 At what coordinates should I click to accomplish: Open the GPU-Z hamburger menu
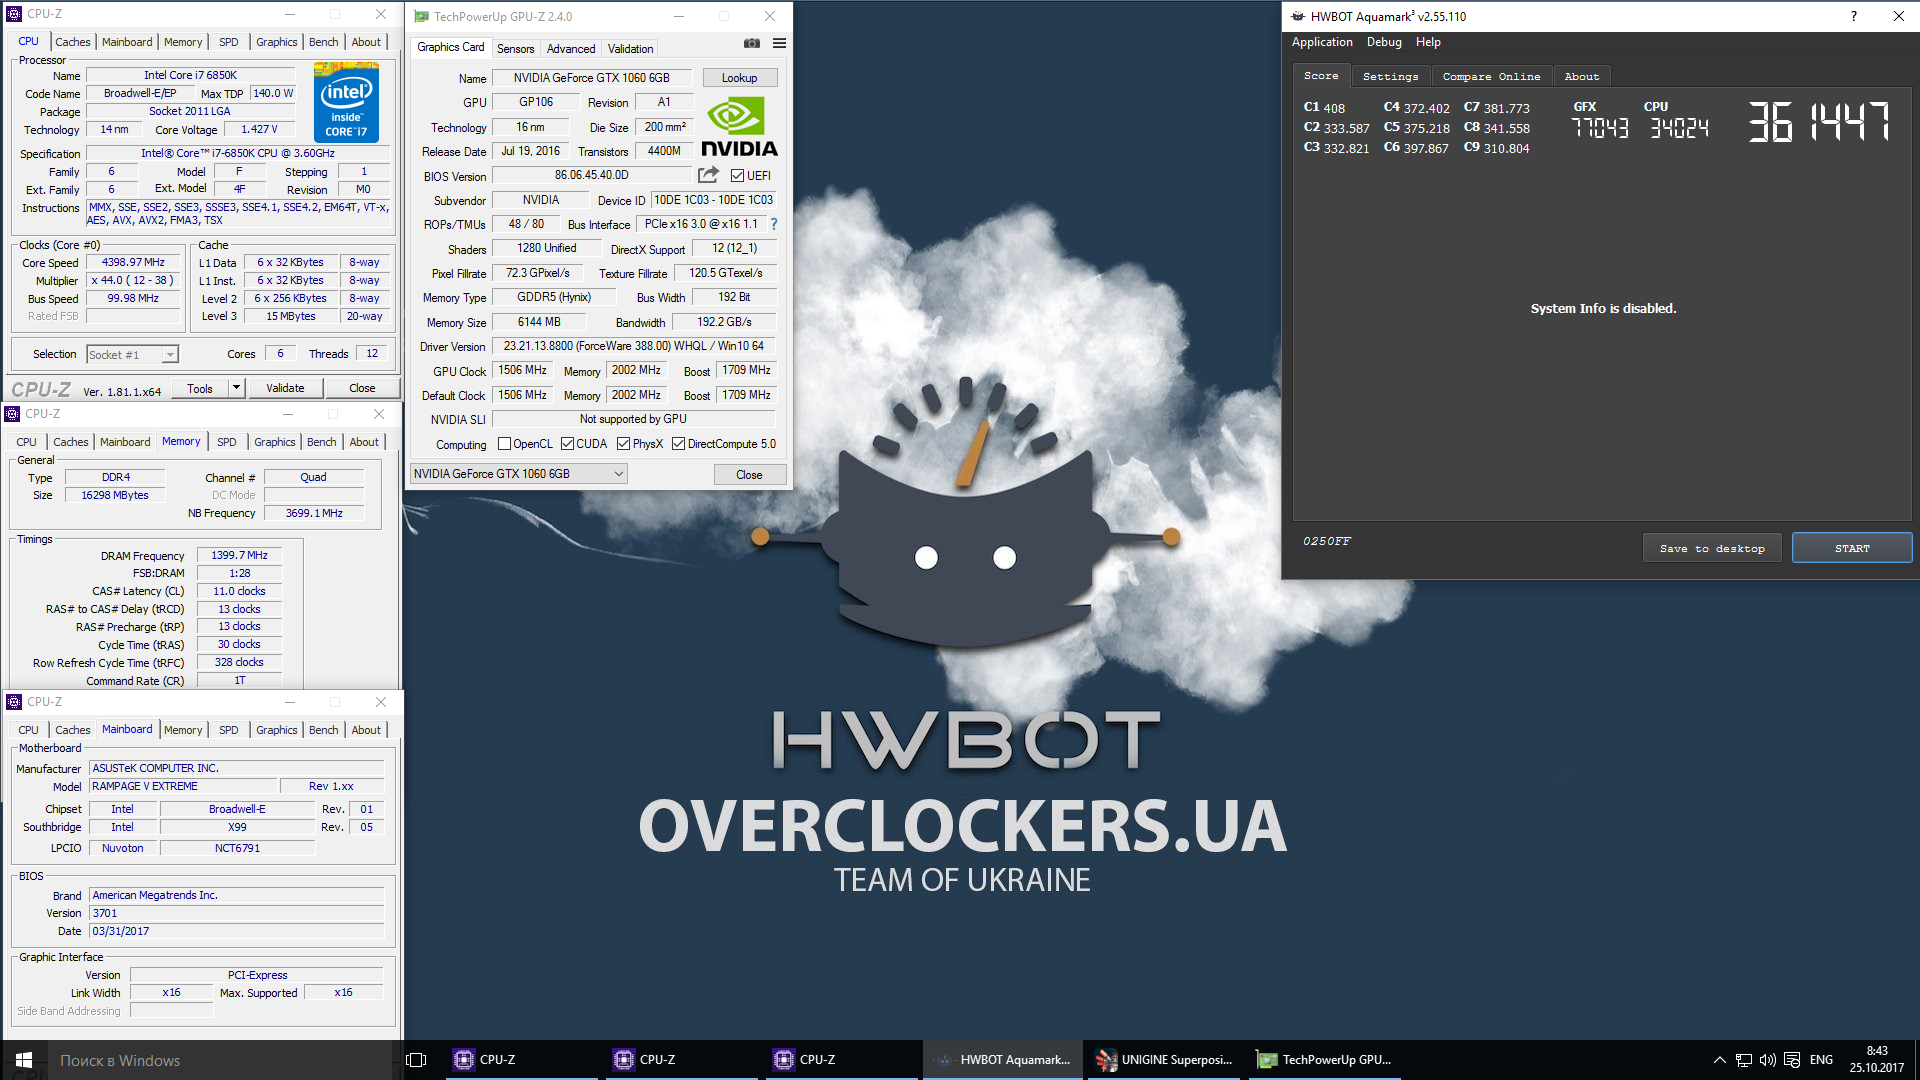tap(779, 43)
